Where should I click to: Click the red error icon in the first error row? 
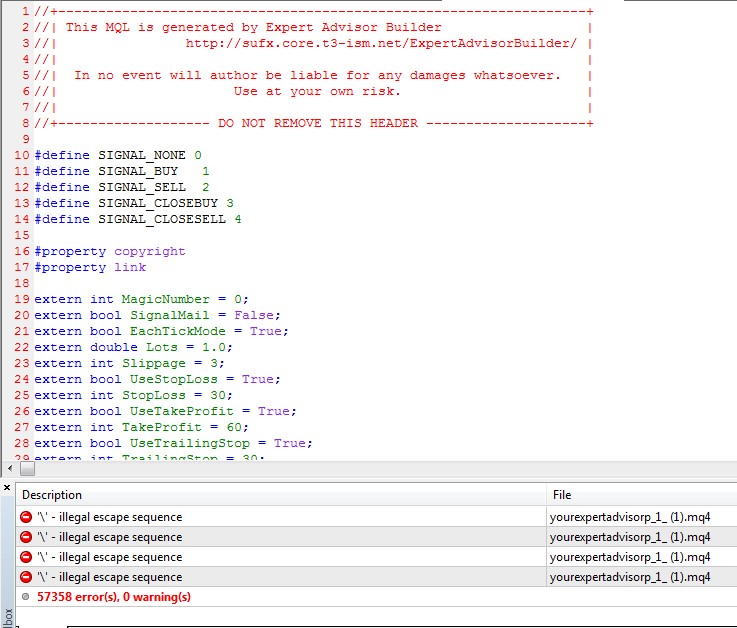point(26,517)
